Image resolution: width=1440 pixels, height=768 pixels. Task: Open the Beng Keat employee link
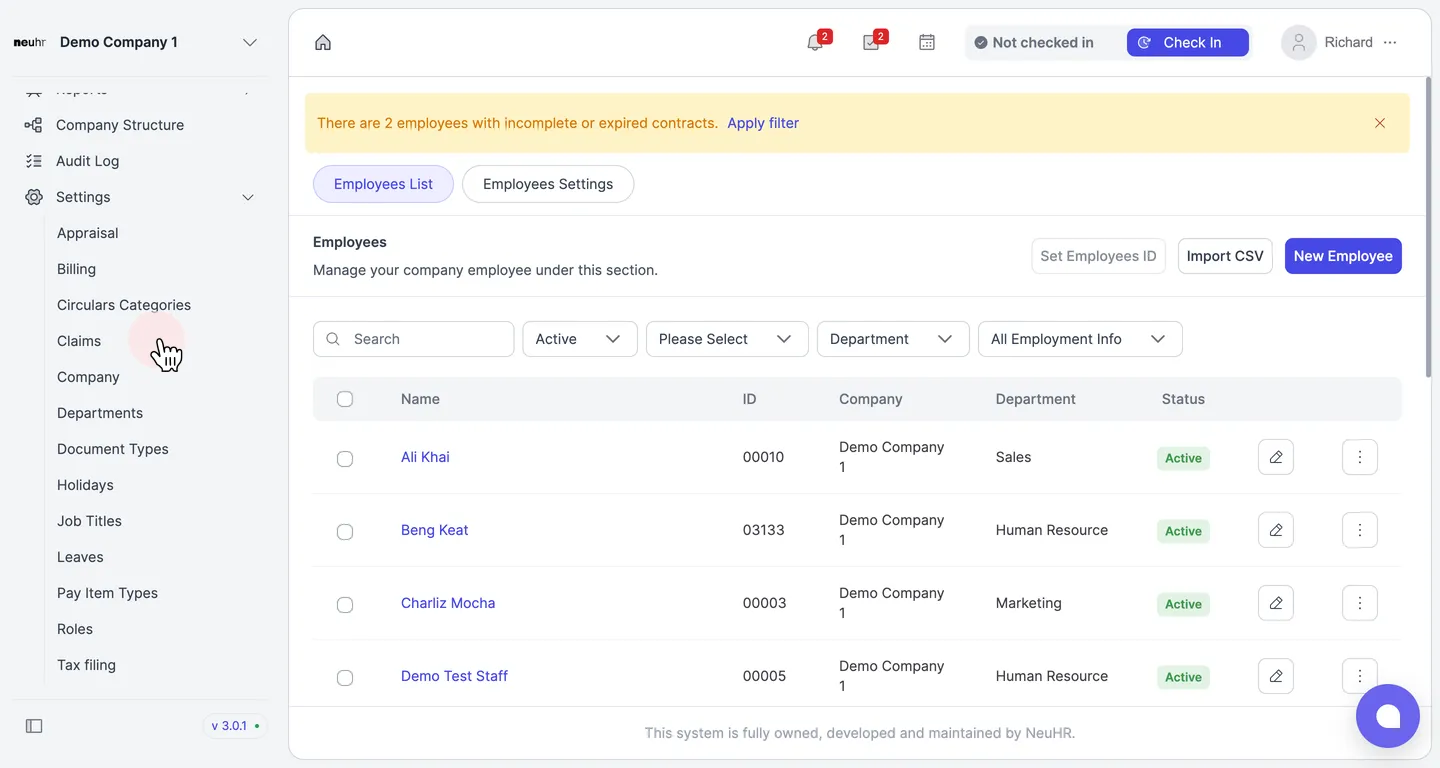(434, 530)
